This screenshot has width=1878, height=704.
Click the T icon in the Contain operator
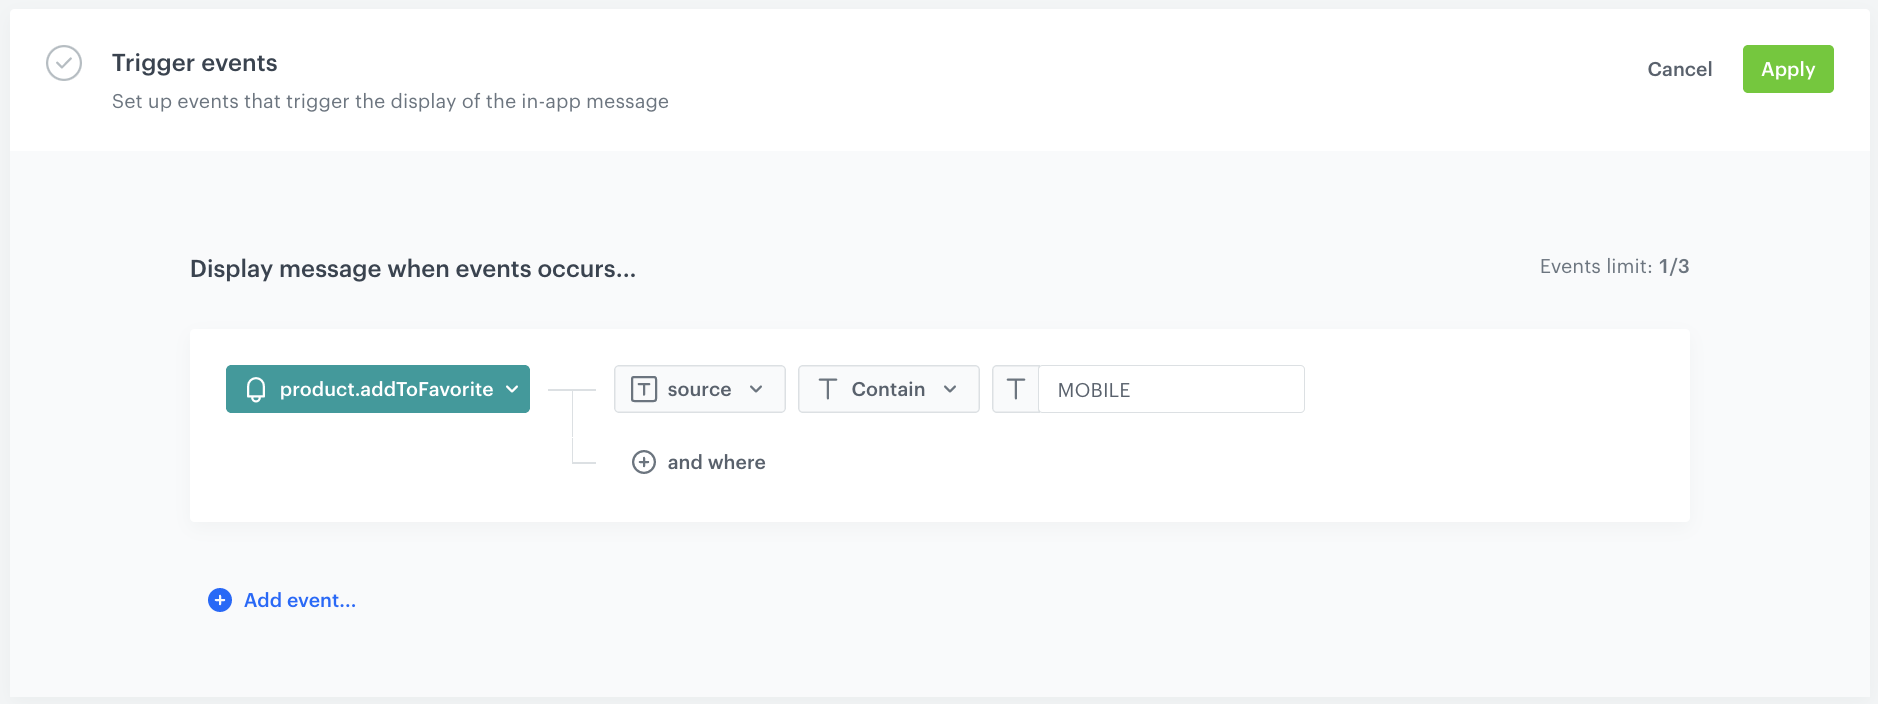pos(827,389)
